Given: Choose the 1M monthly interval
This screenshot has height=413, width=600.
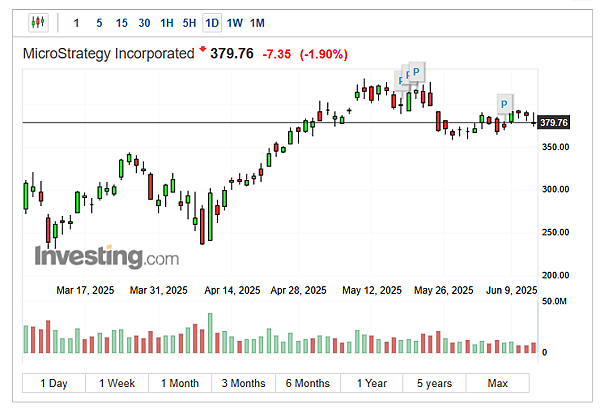Looking at the screenshot, I should 257,23.
